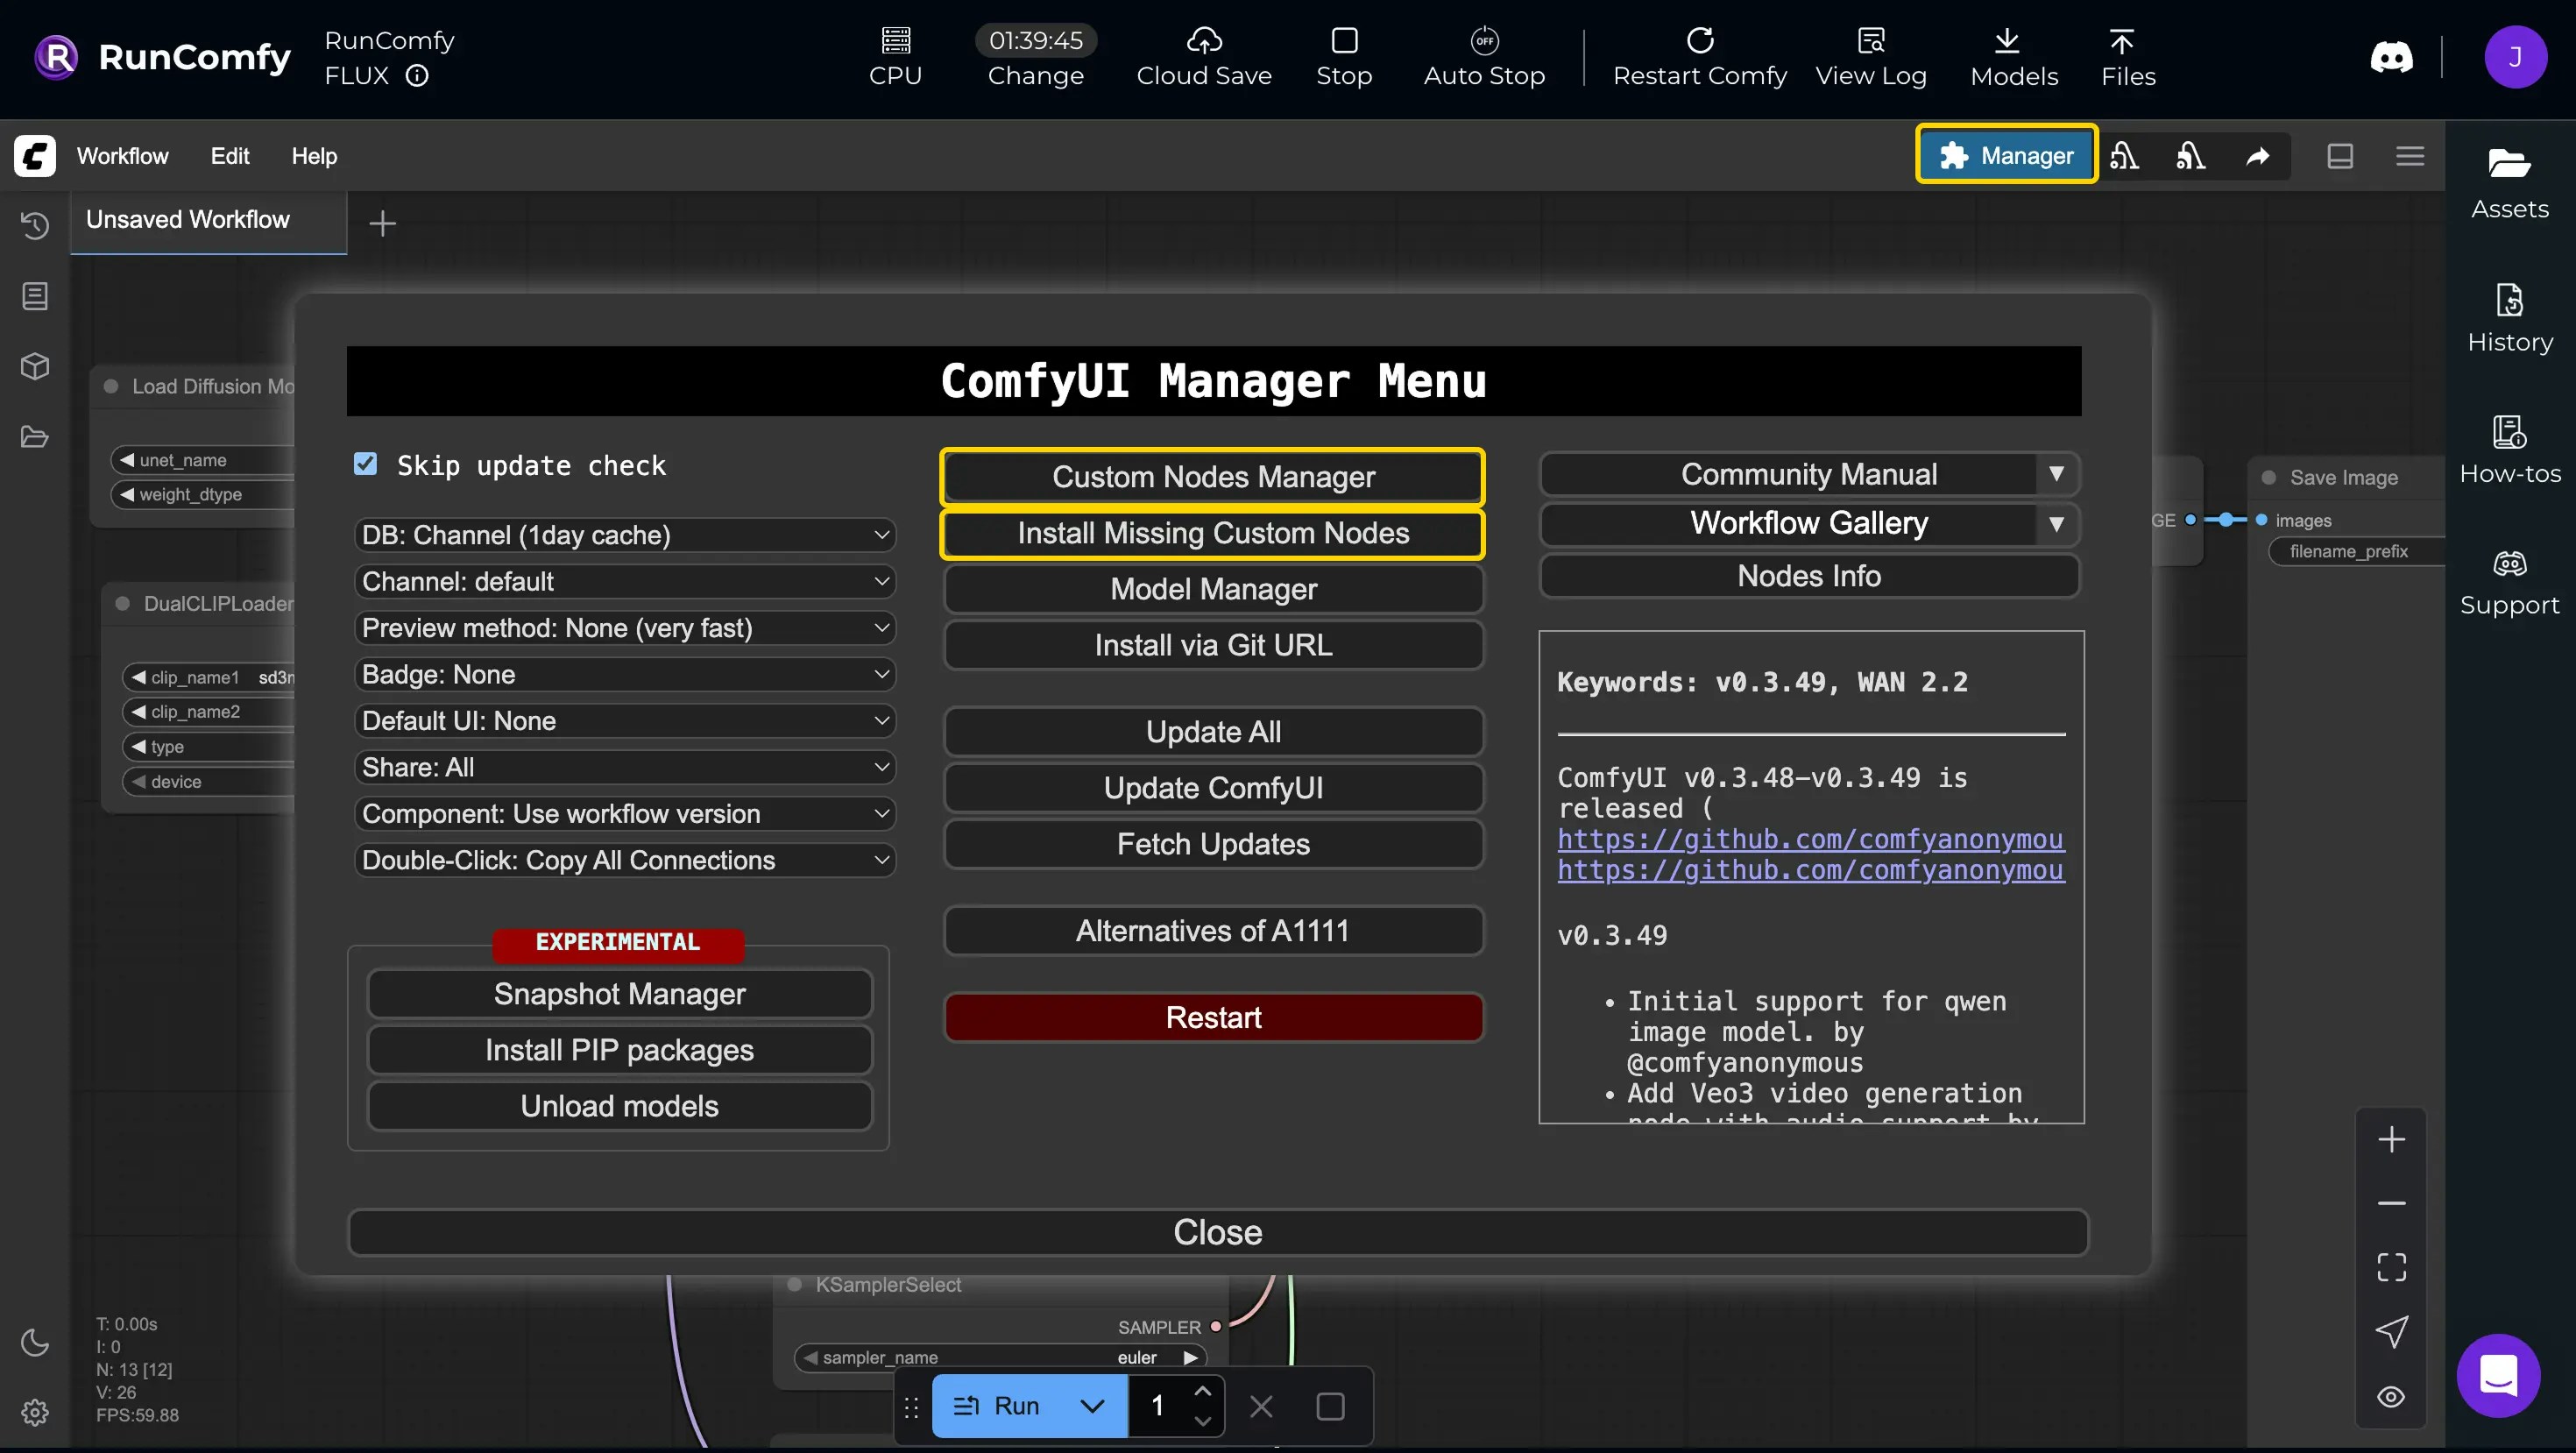The height and width of the screenshot is (1453, 2576).
Task: Expand the Run button options chevron
Action: (1092, 1406)
